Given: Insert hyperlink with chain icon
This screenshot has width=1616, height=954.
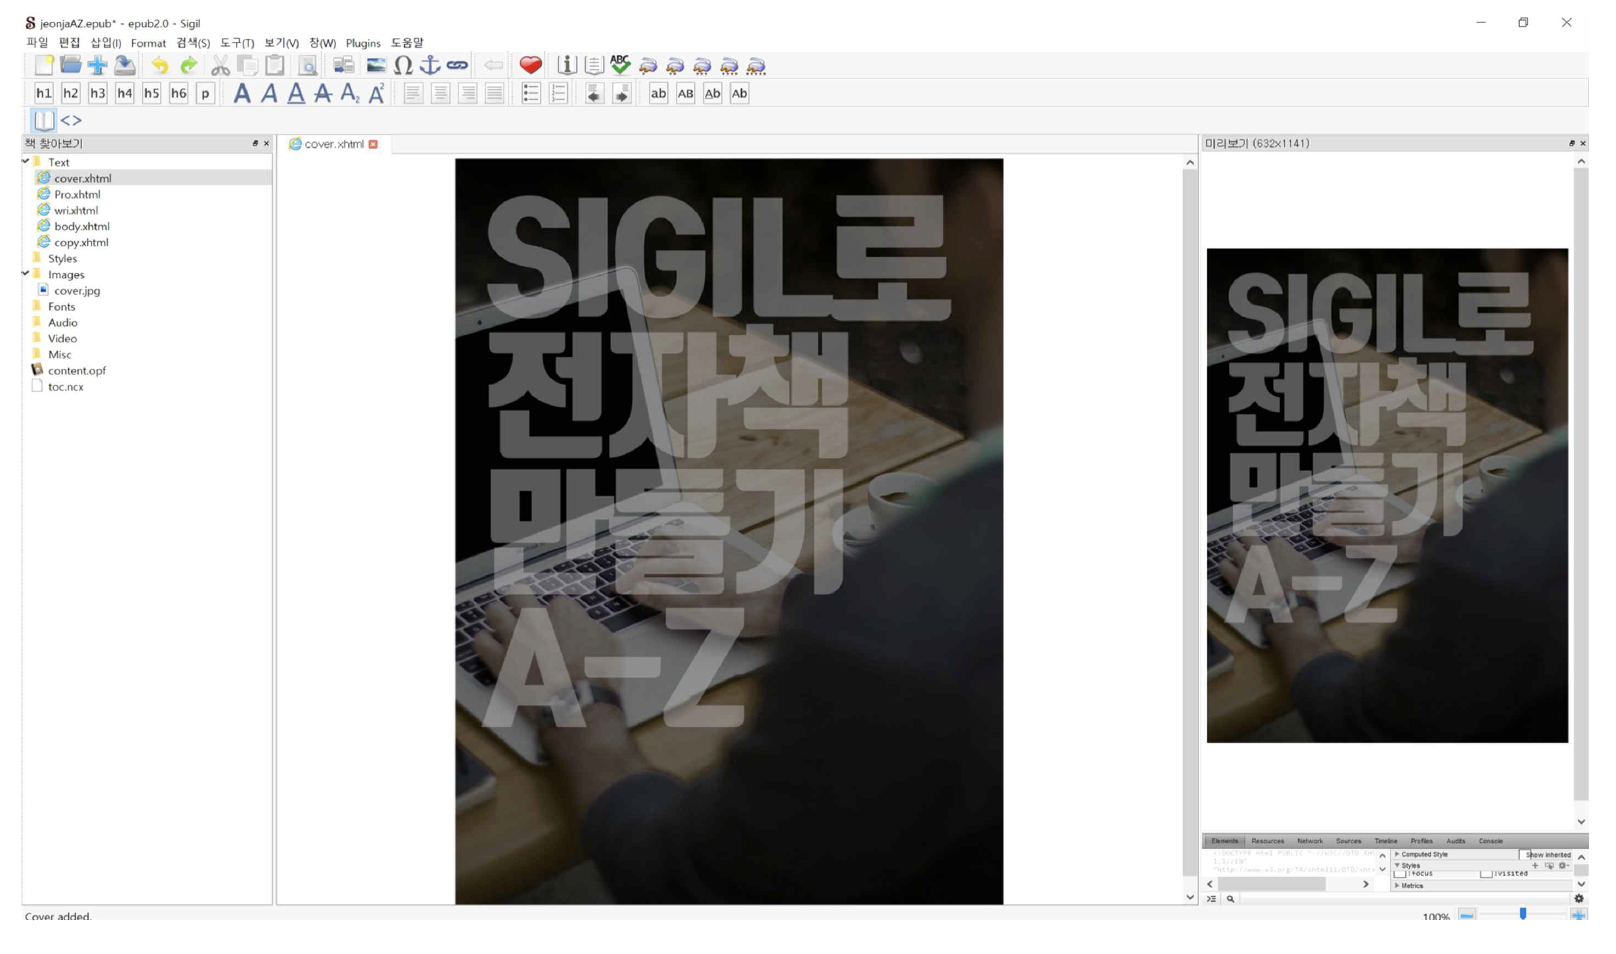Looking at the screenshot, I should pyautogui.click(x=457, y=65).
